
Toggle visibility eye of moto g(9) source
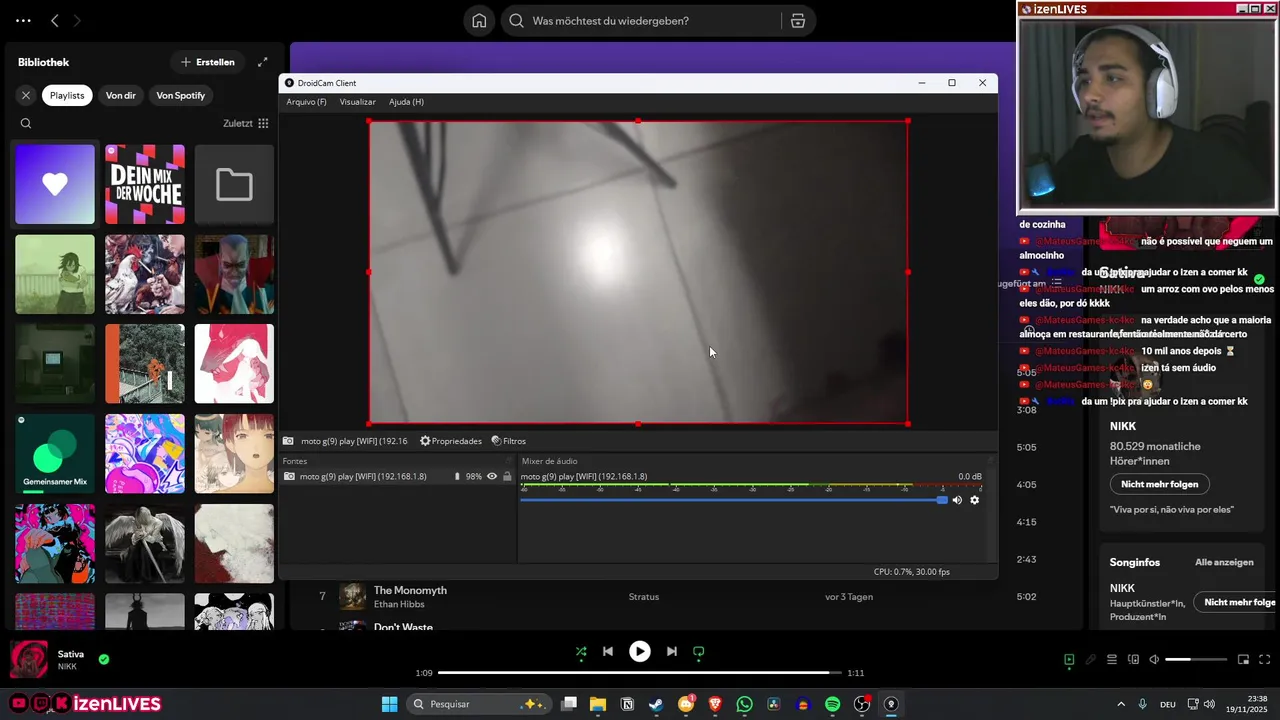coord(492,477)
